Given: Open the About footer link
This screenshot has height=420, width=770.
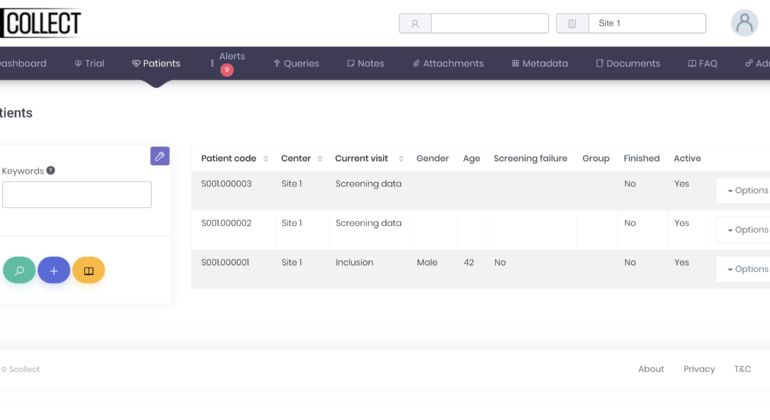Looking at the screenshot, I should tap(651, 369).
